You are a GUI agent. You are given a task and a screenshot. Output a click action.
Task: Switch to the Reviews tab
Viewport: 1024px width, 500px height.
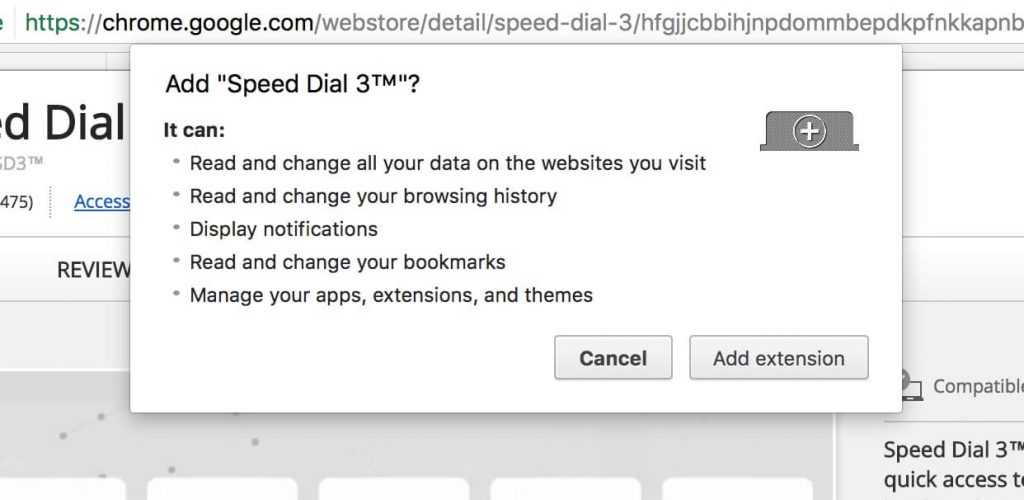click(93, 270)
